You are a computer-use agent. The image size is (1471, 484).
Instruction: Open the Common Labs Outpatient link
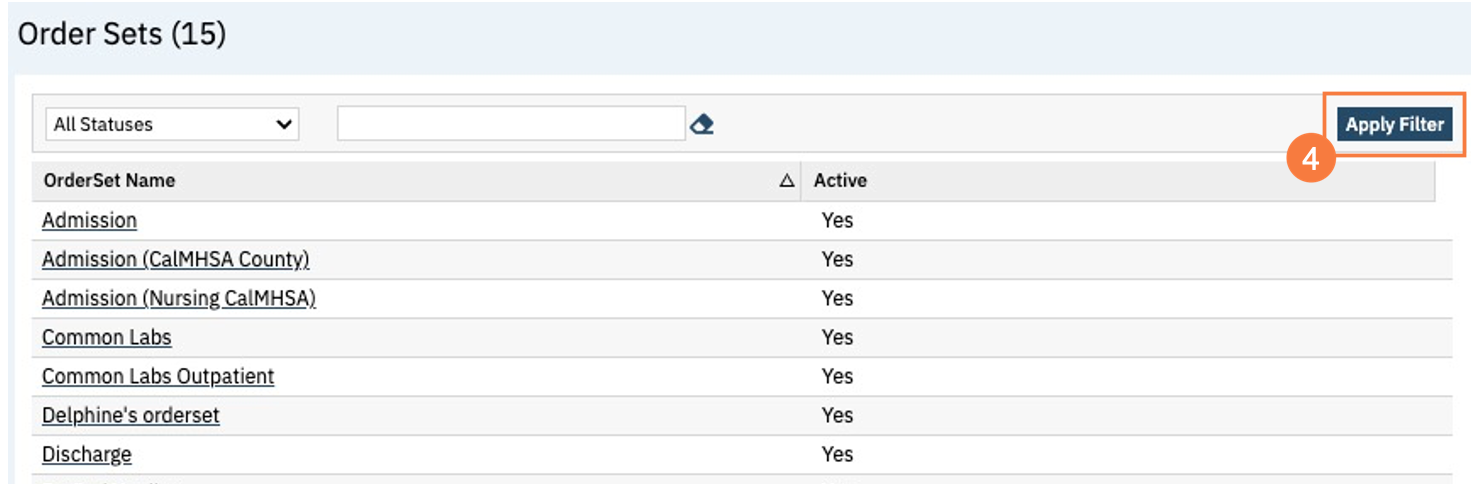(x=158, y=376)
